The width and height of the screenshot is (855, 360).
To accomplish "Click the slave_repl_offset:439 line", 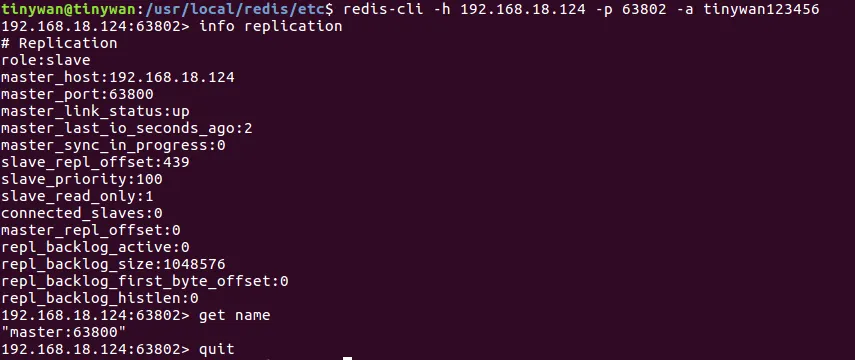I will pyautogui.click(x=95, y=162).
